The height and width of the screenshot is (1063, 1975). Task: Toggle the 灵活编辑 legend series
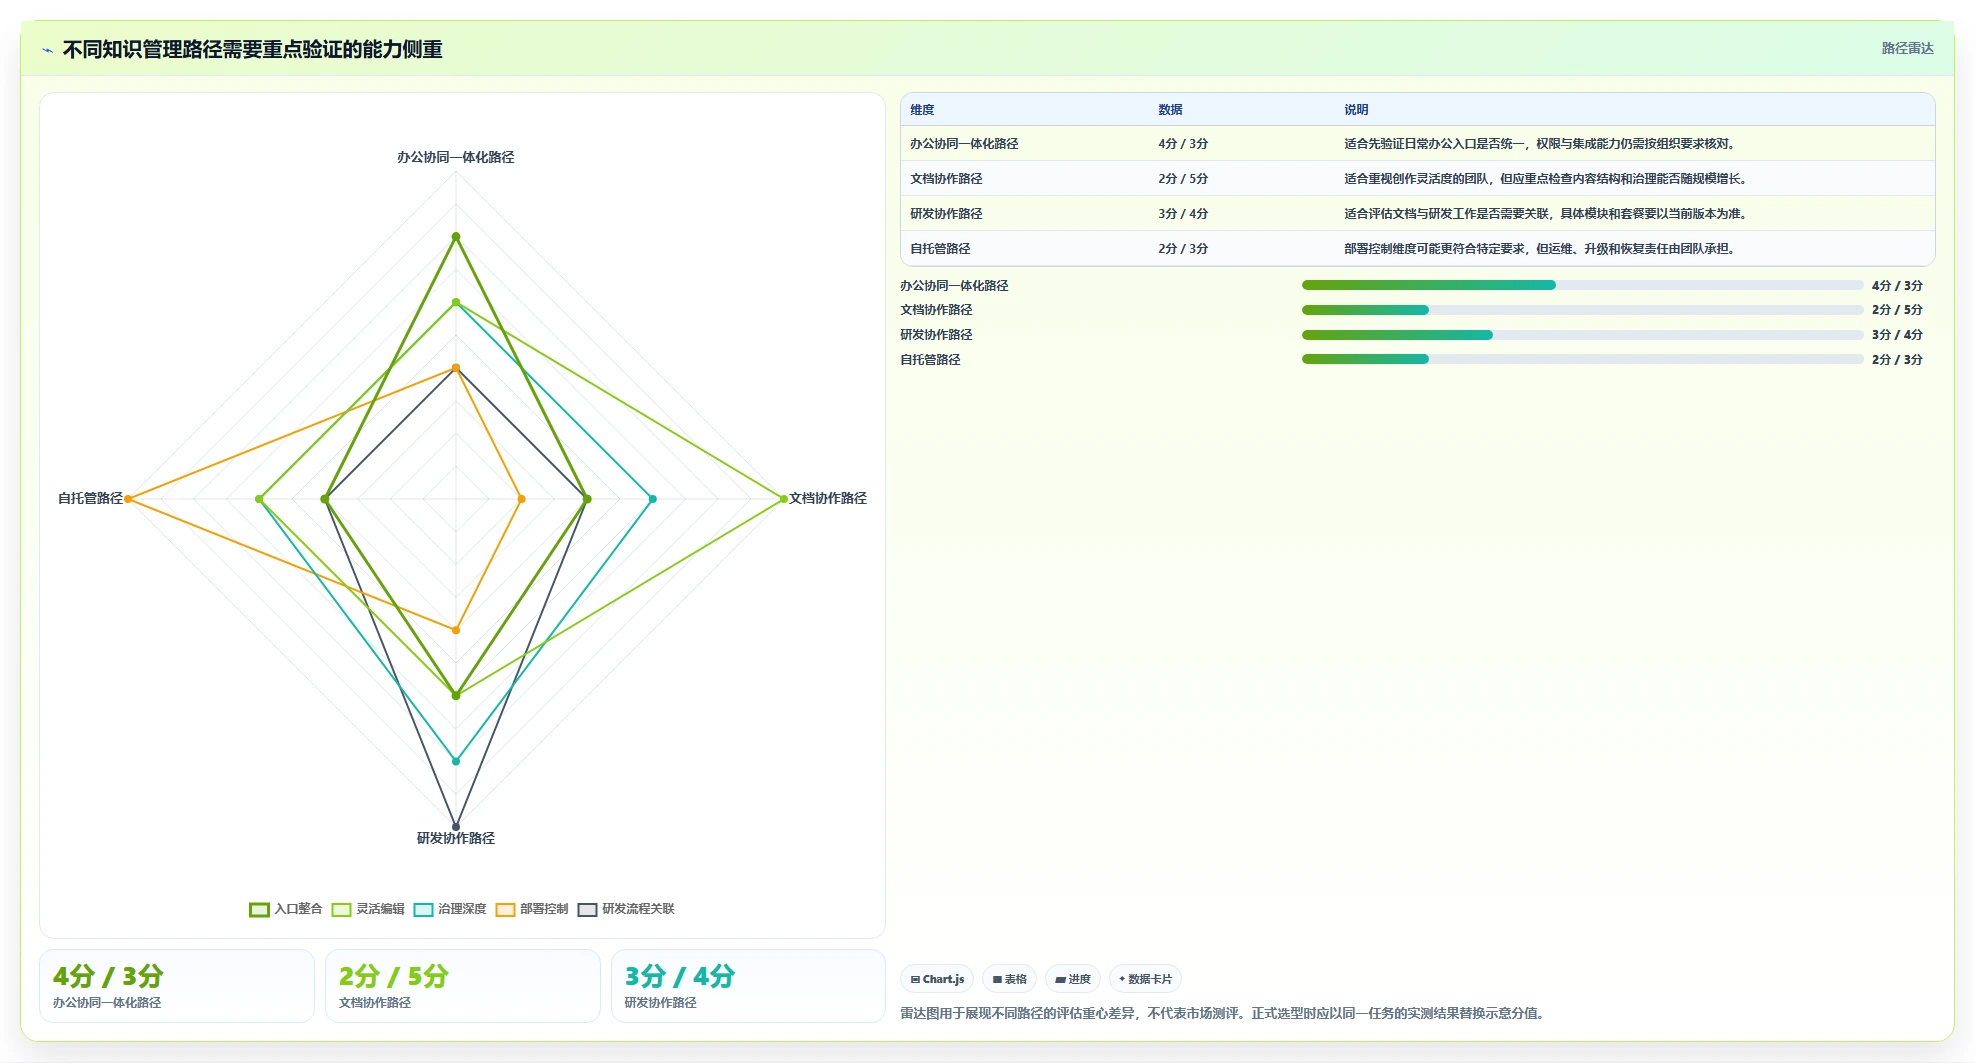368,909
